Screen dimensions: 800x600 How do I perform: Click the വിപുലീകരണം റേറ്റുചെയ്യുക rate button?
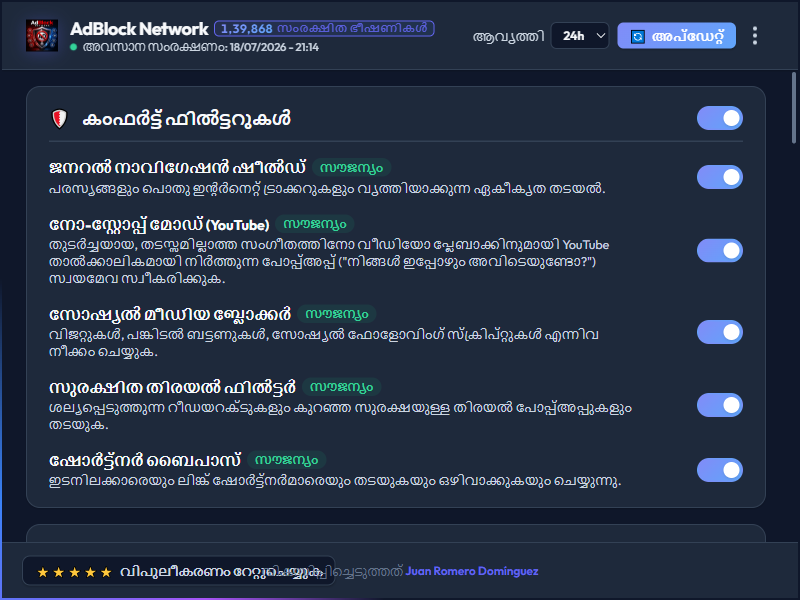pyautogui.click(x=179, y=571)
